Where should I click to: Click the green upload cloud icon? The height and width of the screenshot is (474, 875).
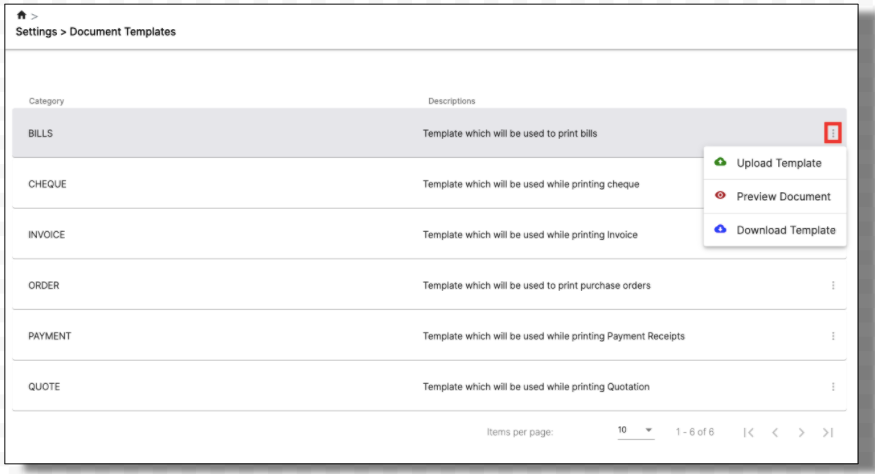pyautogui.click(x=720, y=162)
